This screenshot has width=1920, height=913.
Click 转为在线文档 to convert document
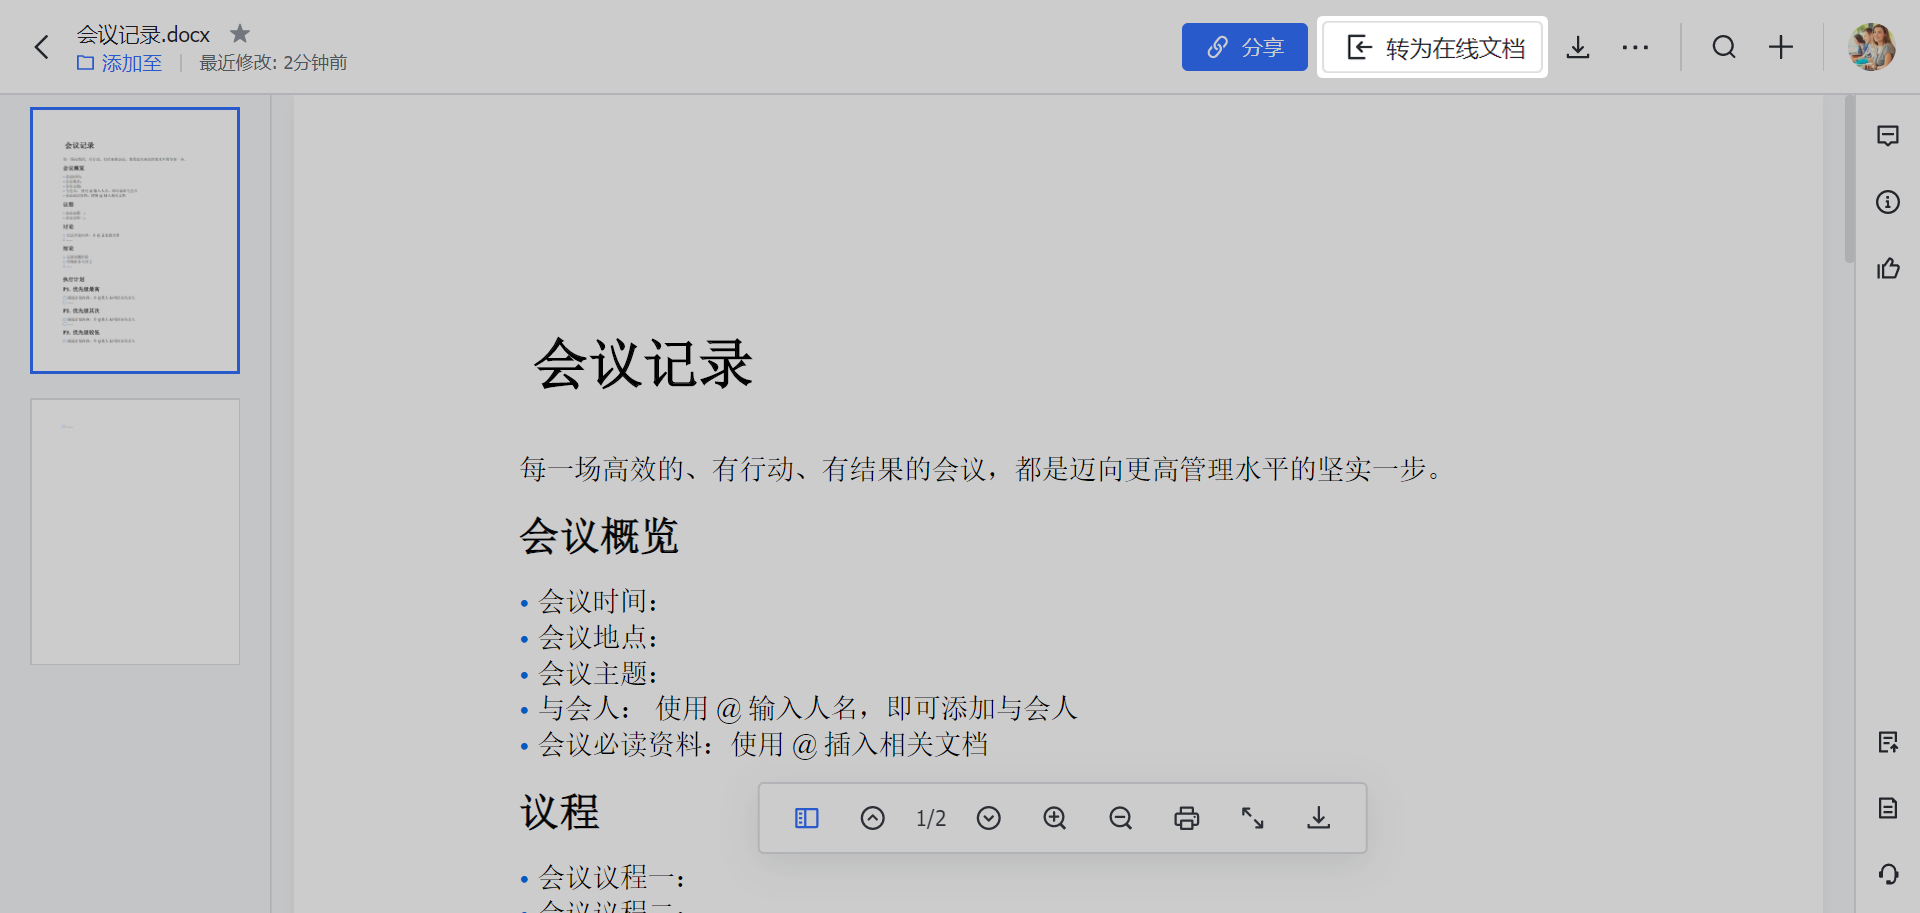(x=1432, y=47)
